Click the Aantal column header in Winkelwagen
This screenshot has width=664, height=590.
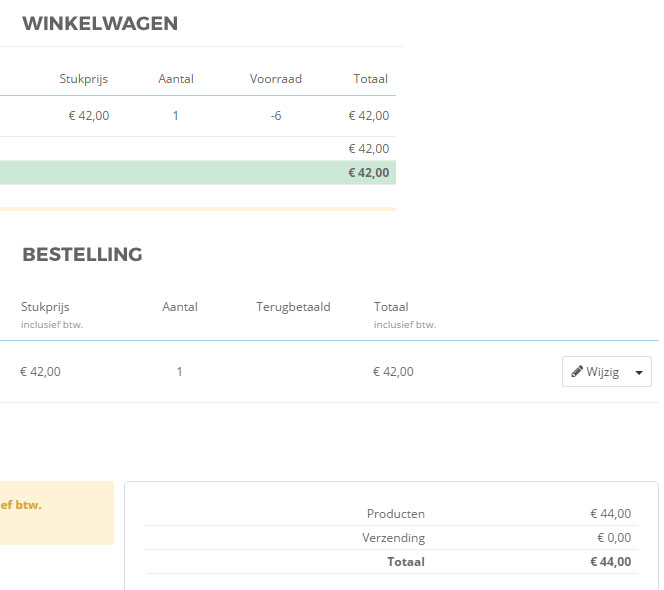(x=176, y=79)
